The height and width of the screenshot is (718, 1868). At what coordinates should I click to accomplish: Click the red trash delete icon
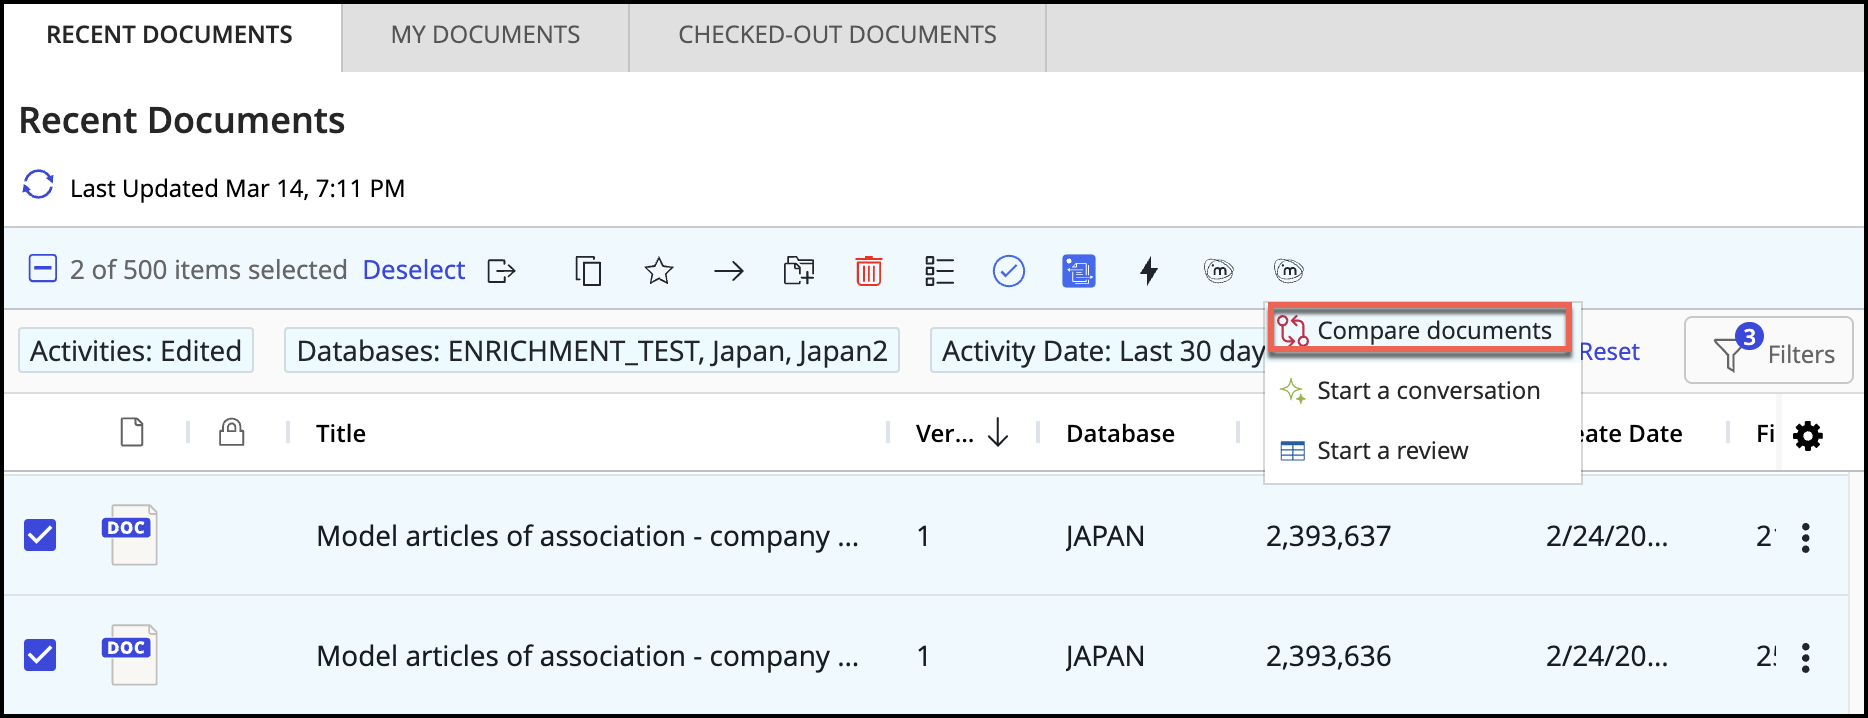tap(868, 271)
